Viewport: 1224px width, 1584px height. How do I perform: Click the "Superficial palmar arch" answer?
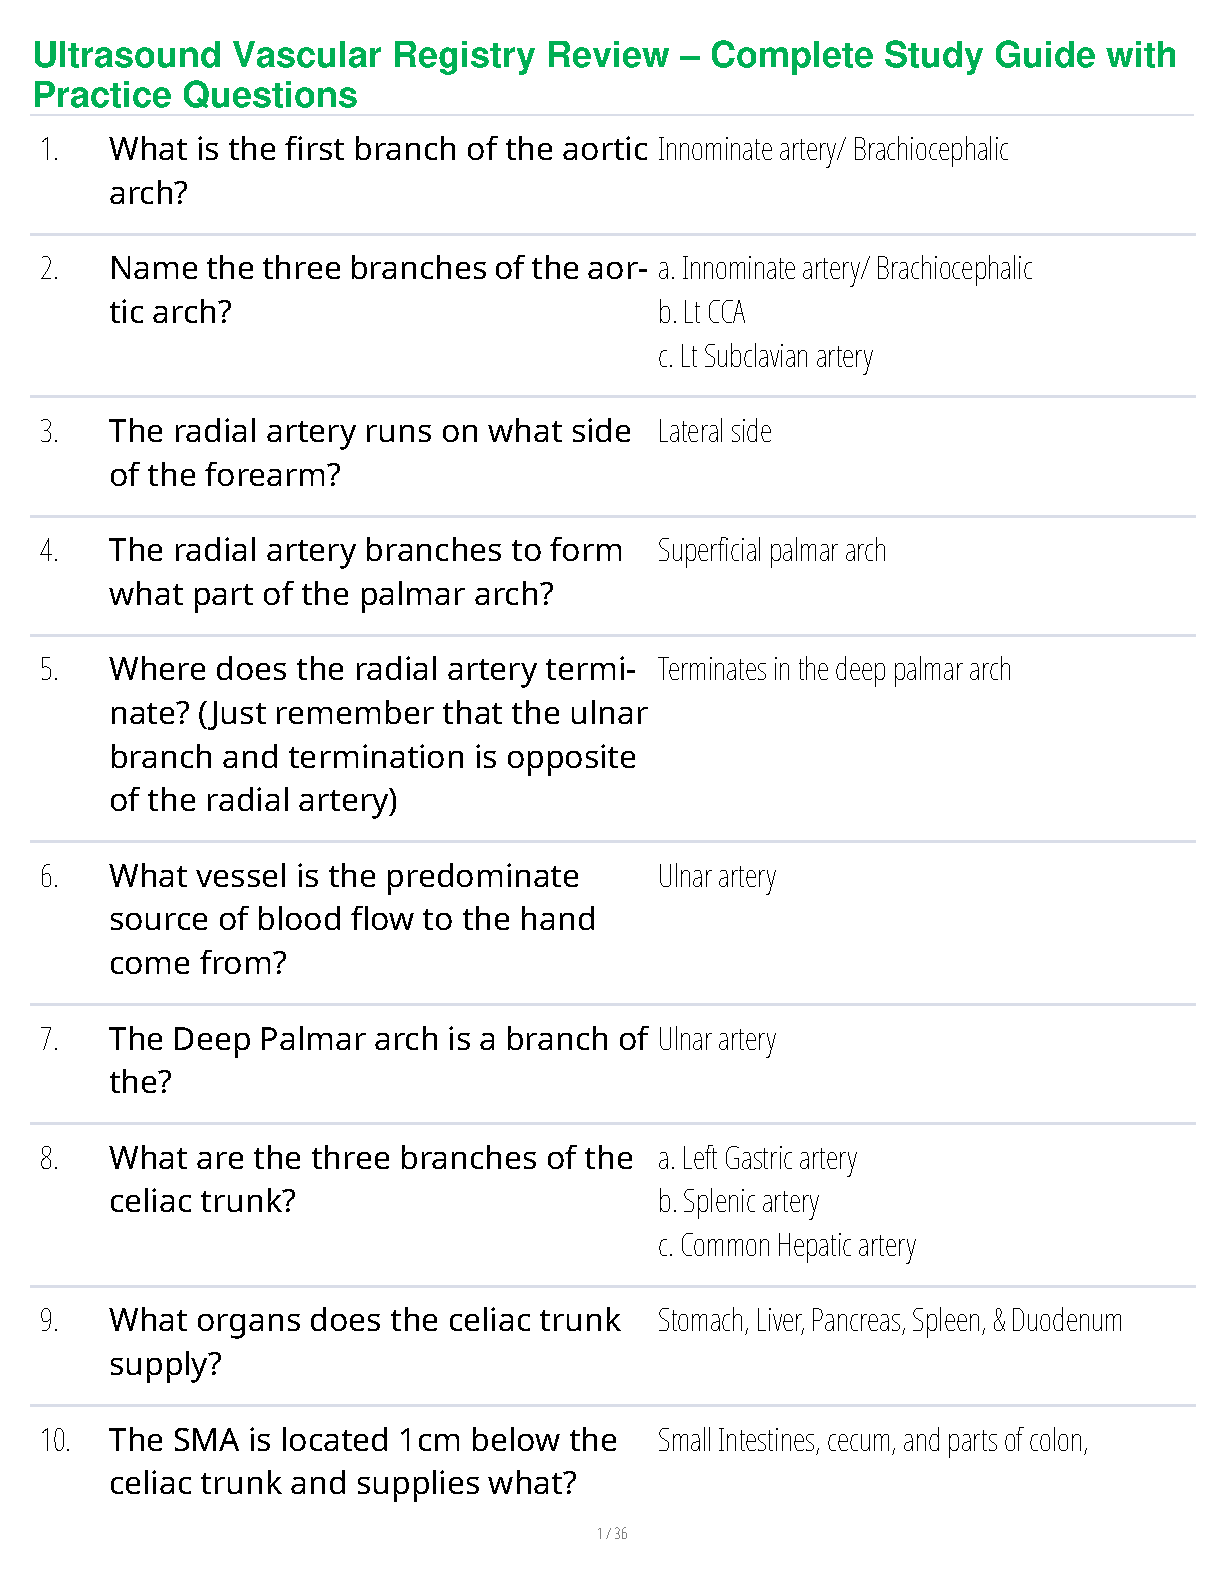[x=771, y=551]
